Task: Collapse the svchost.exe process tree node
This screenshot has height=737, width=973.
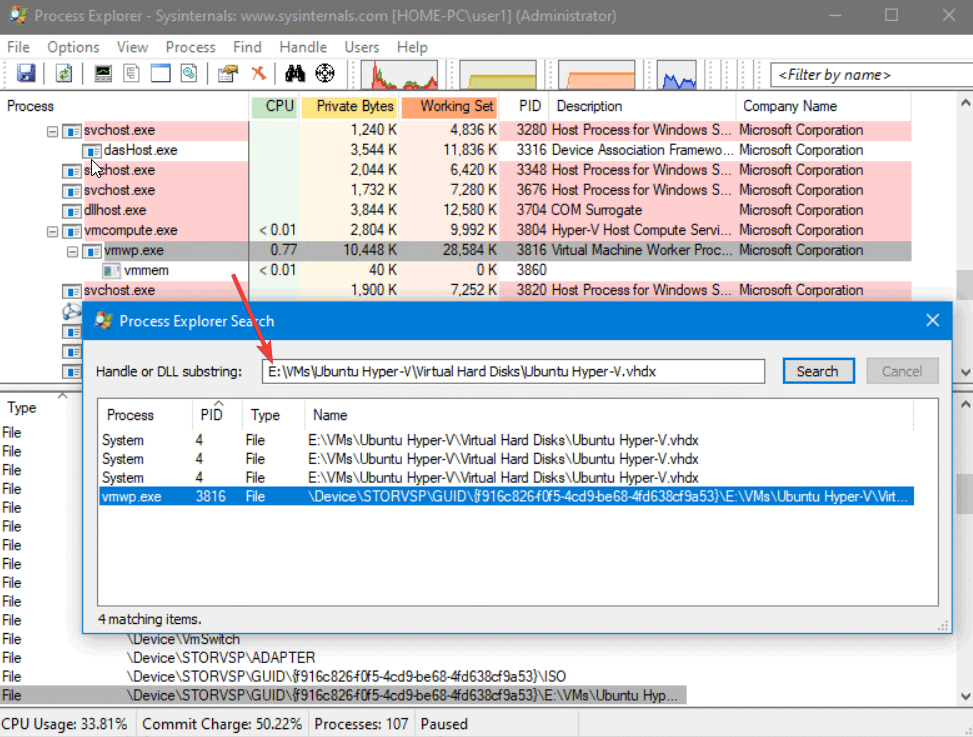Action: 53,129
